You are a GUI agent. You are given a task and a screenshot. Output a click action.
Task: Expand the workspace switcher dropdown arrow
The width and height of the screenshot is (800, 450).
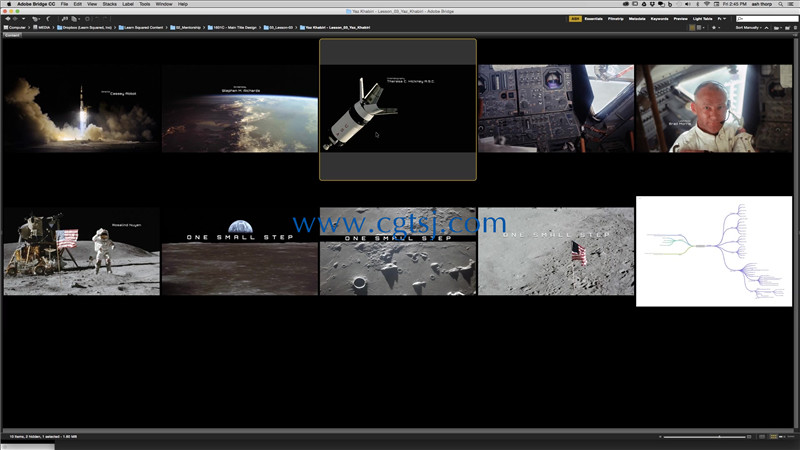pyautogui.click(x=724, y=19)
